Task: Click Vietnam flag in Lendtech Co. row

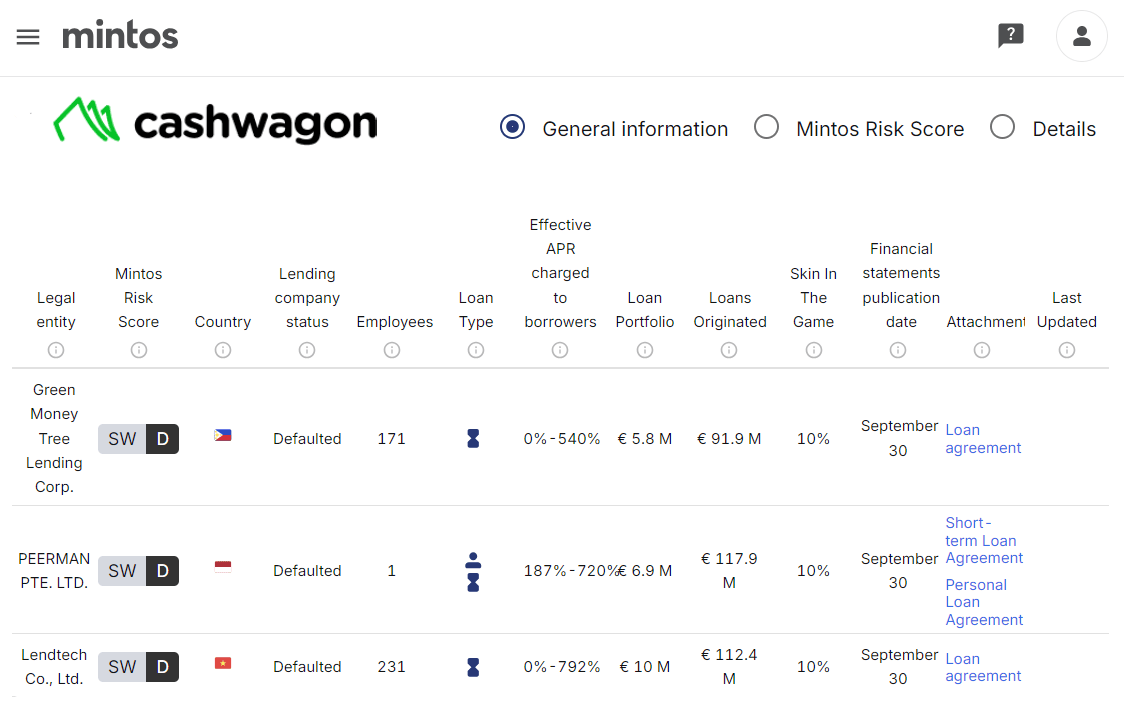Action: [223, 663]
